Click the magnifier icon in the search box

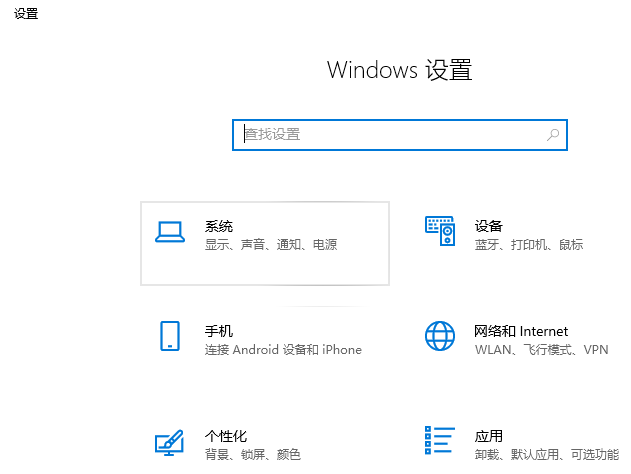pos(552,134)
